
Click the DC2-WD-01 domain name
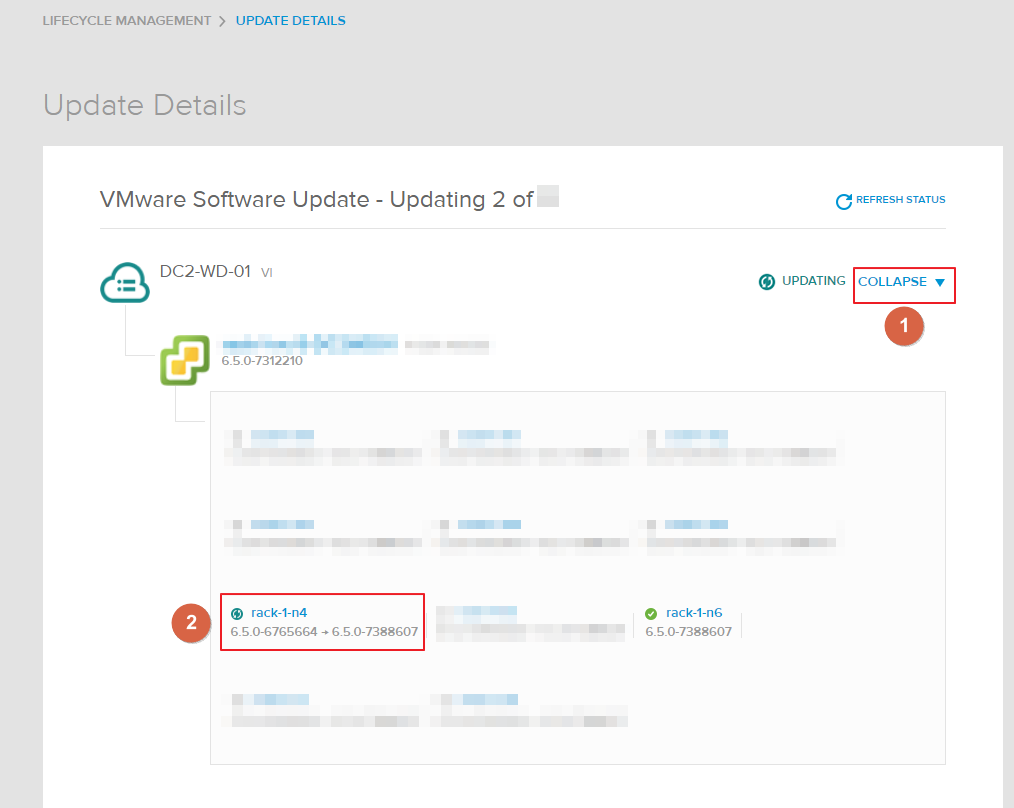point(205,271)
